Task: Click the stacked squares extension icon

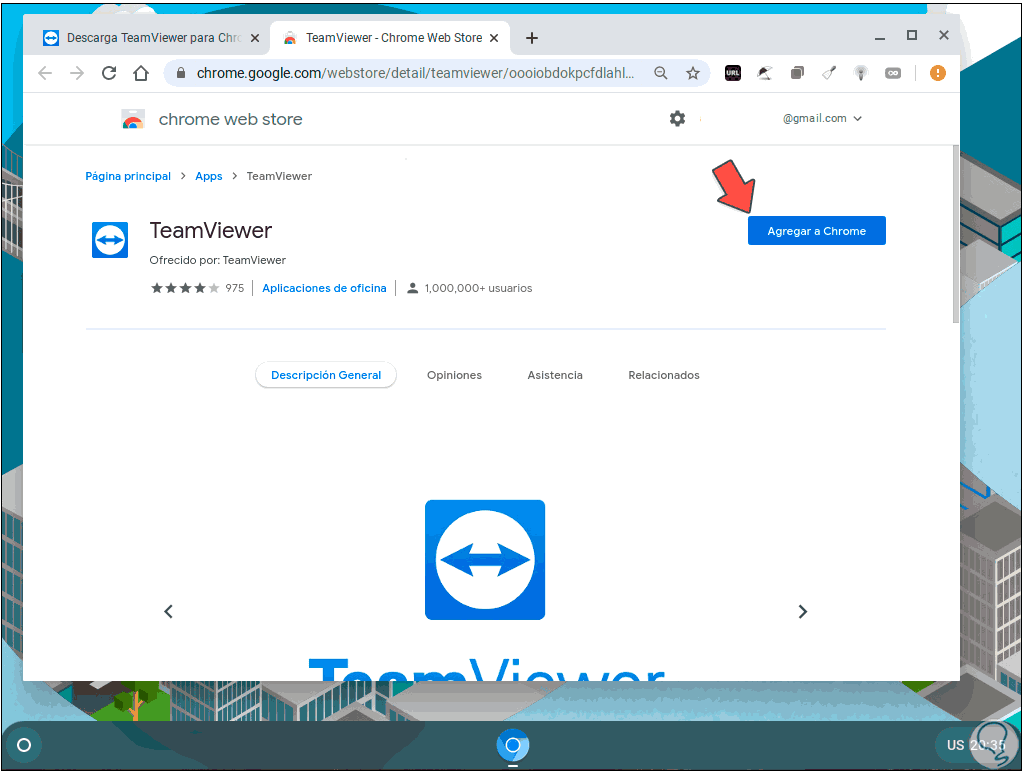Action: 797,73
